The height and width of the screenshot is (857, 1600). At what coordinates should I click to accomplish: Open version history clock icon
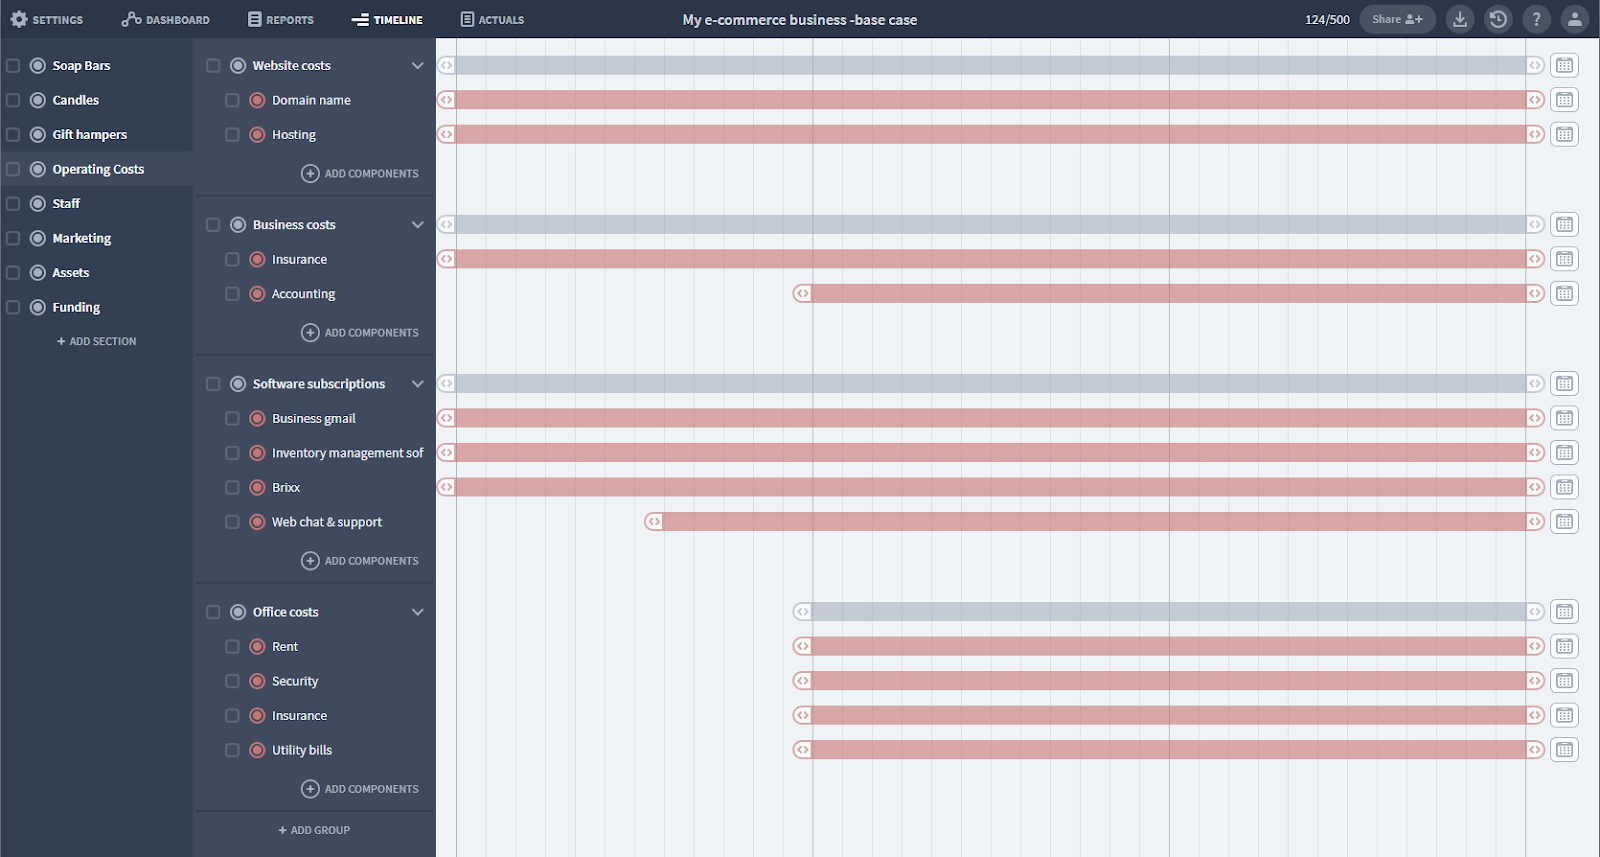coord(1498,19)
